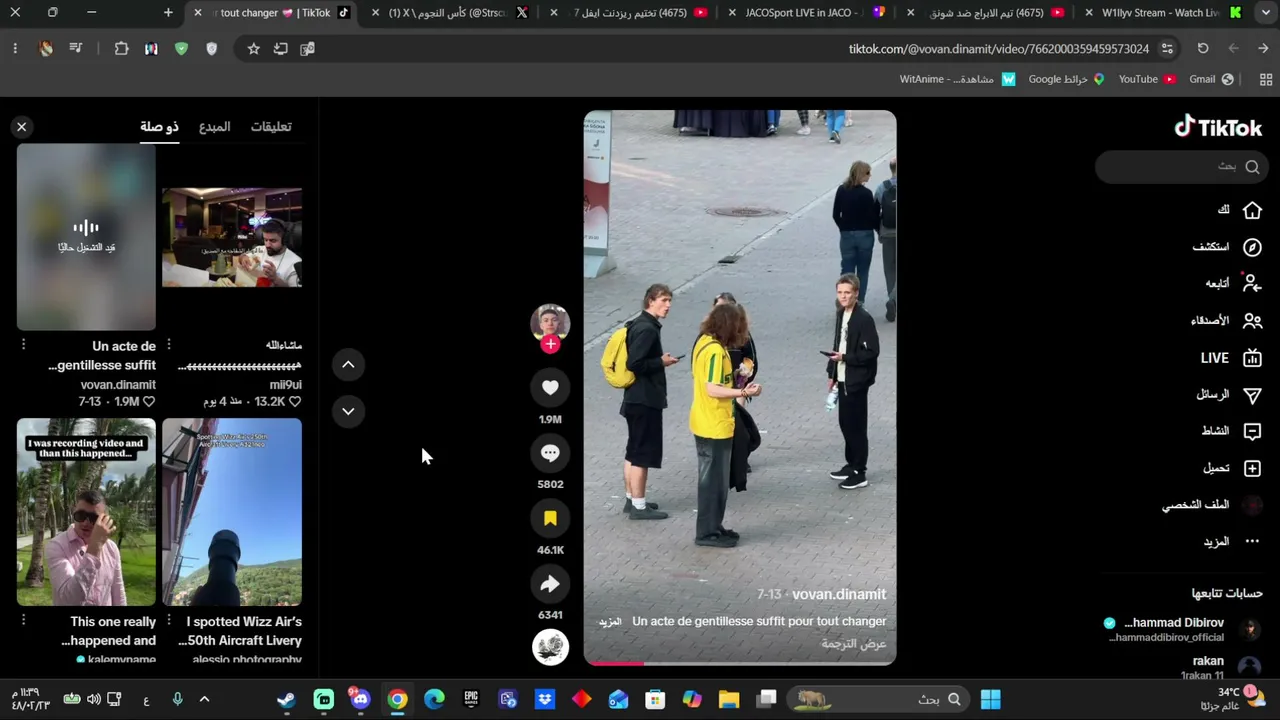Share the video using the arrow icon
Screen dimensions: 1280x720
tap(550, 584)
